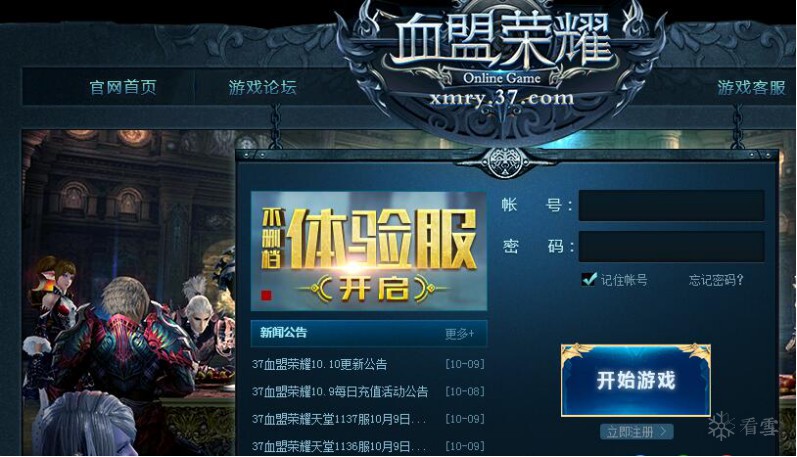This screenshot has width=797, height=457.
Task: Open 37血盟荣耀10.9每日充值活动公告 news item
Action: (340, 392)
